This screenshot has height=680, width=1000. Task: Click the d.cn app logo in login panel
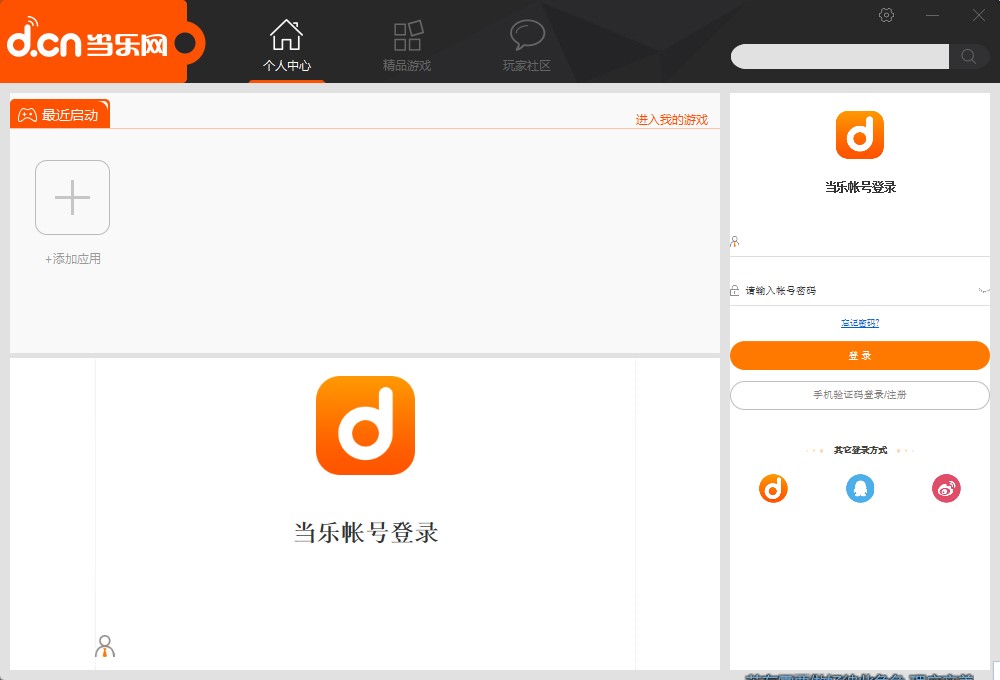860,135
